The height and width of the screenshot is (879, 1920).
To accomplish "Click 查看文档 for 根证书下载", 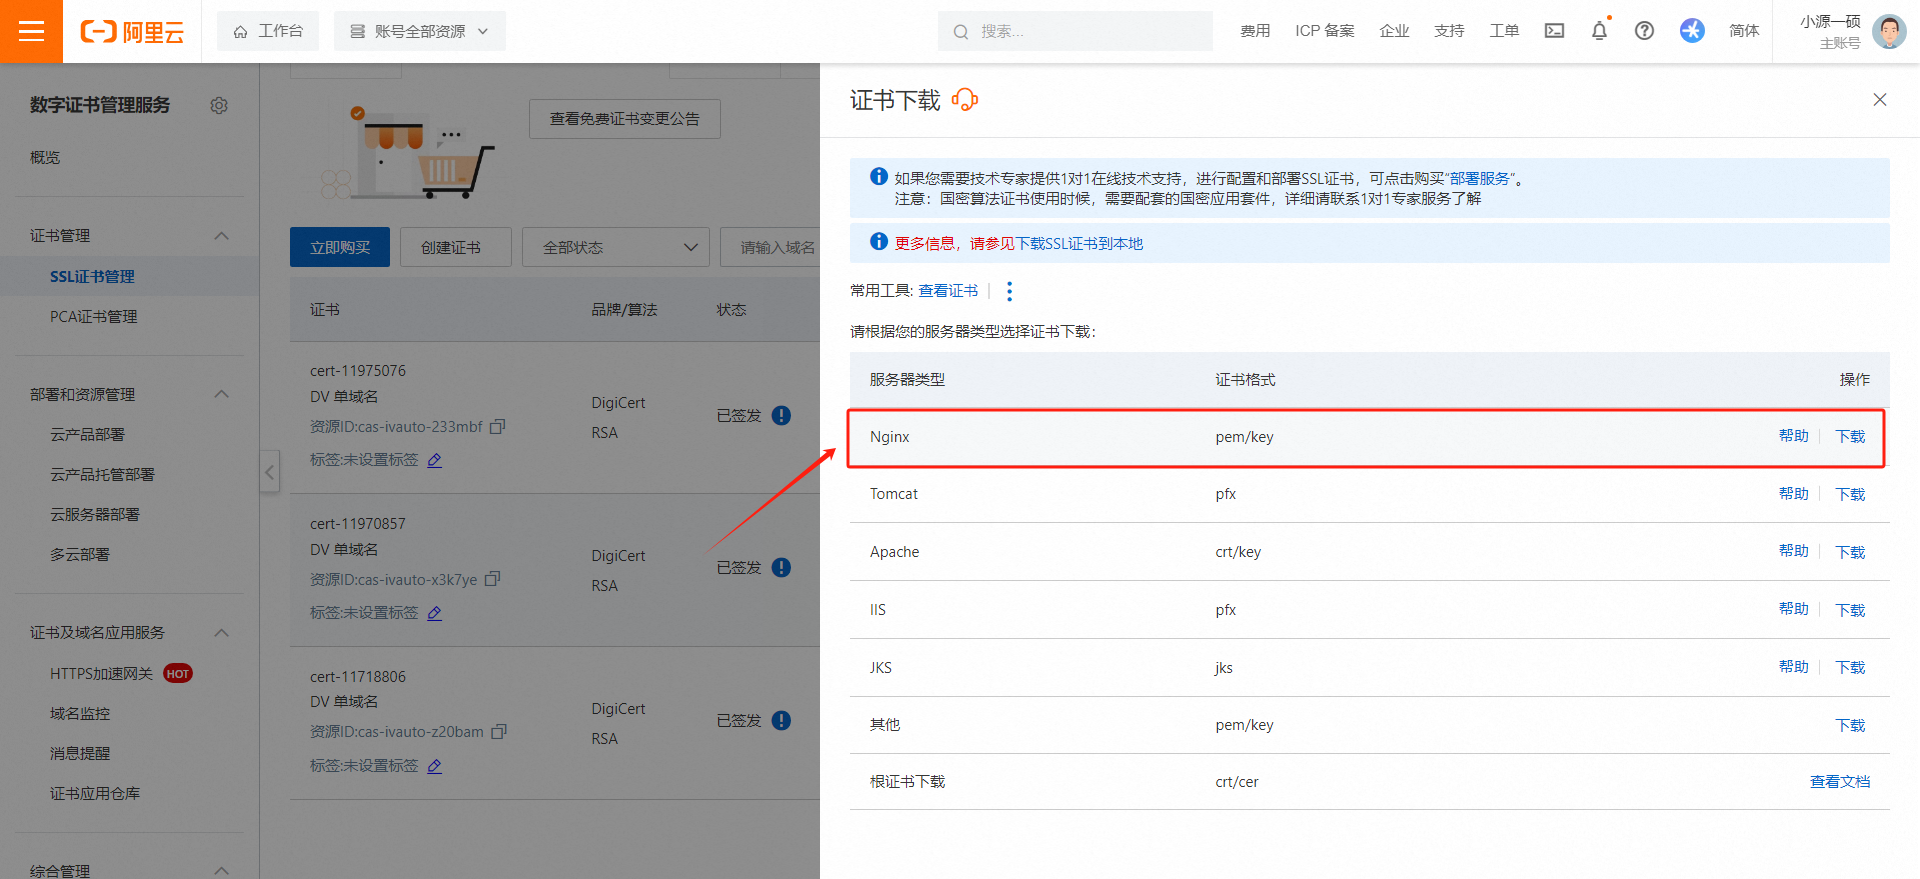I will 1840,782.
